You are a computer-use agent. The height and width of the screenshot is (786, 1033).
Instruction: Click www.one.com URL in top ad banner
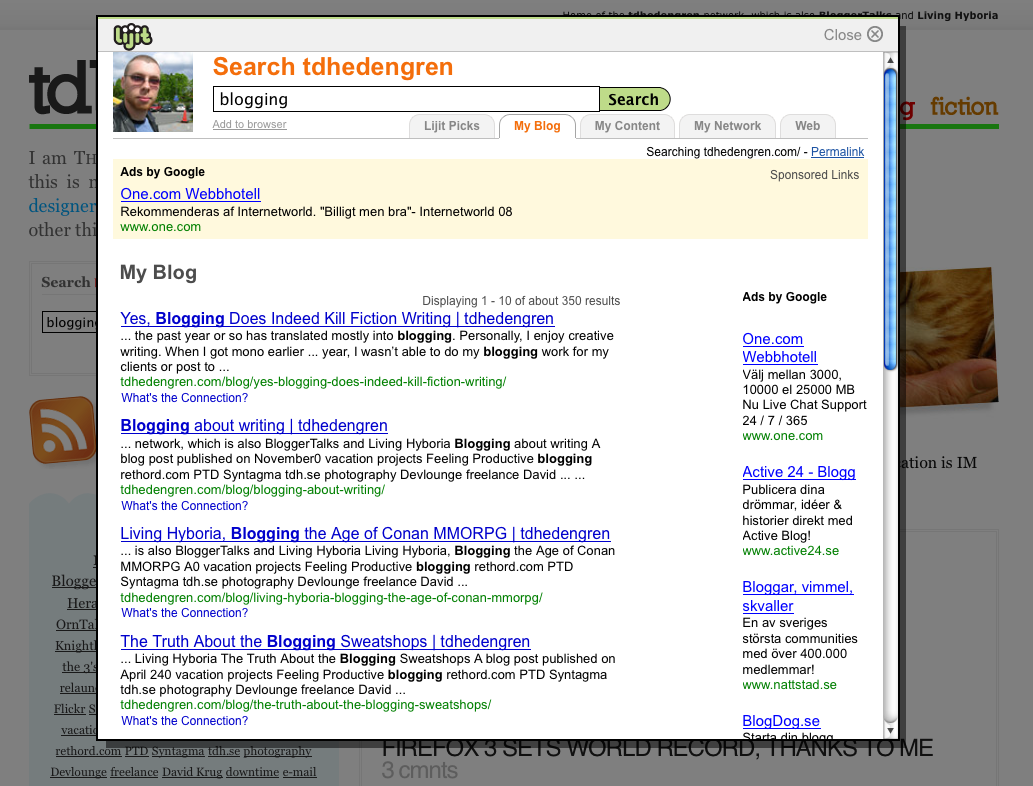coord(160,227)
